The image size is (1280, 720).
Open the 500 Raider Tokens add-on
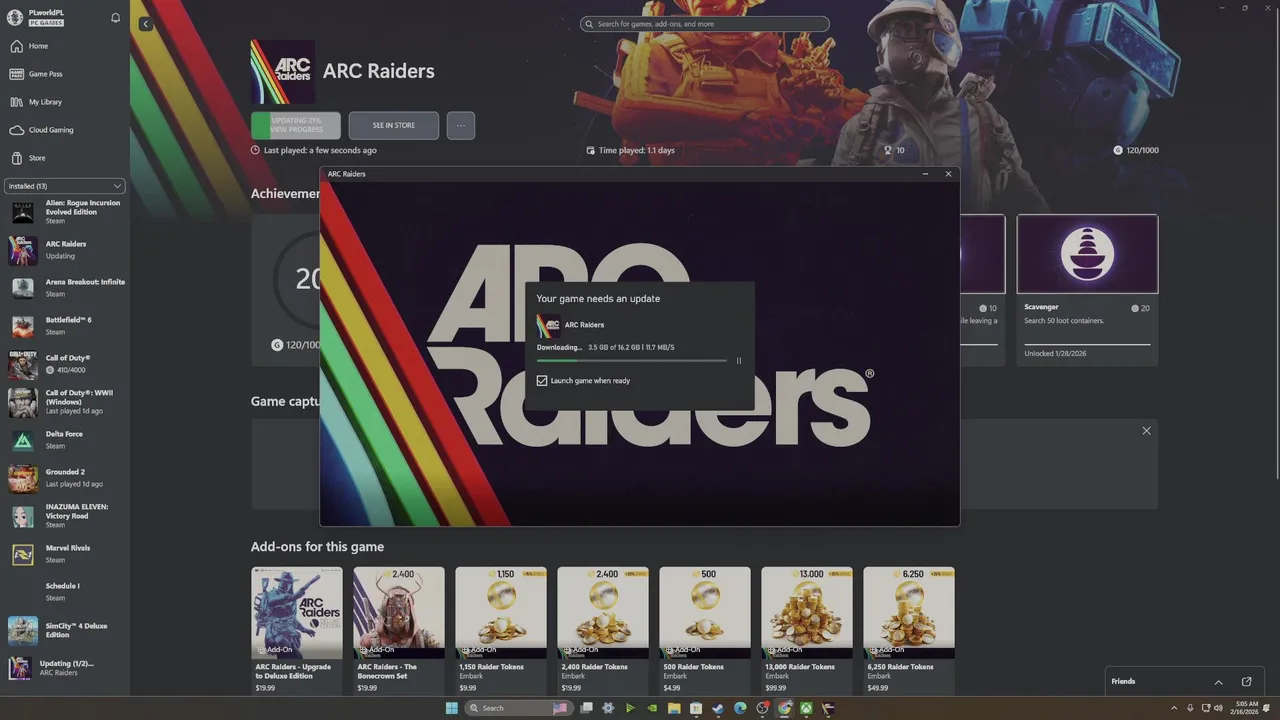[705, 630]
